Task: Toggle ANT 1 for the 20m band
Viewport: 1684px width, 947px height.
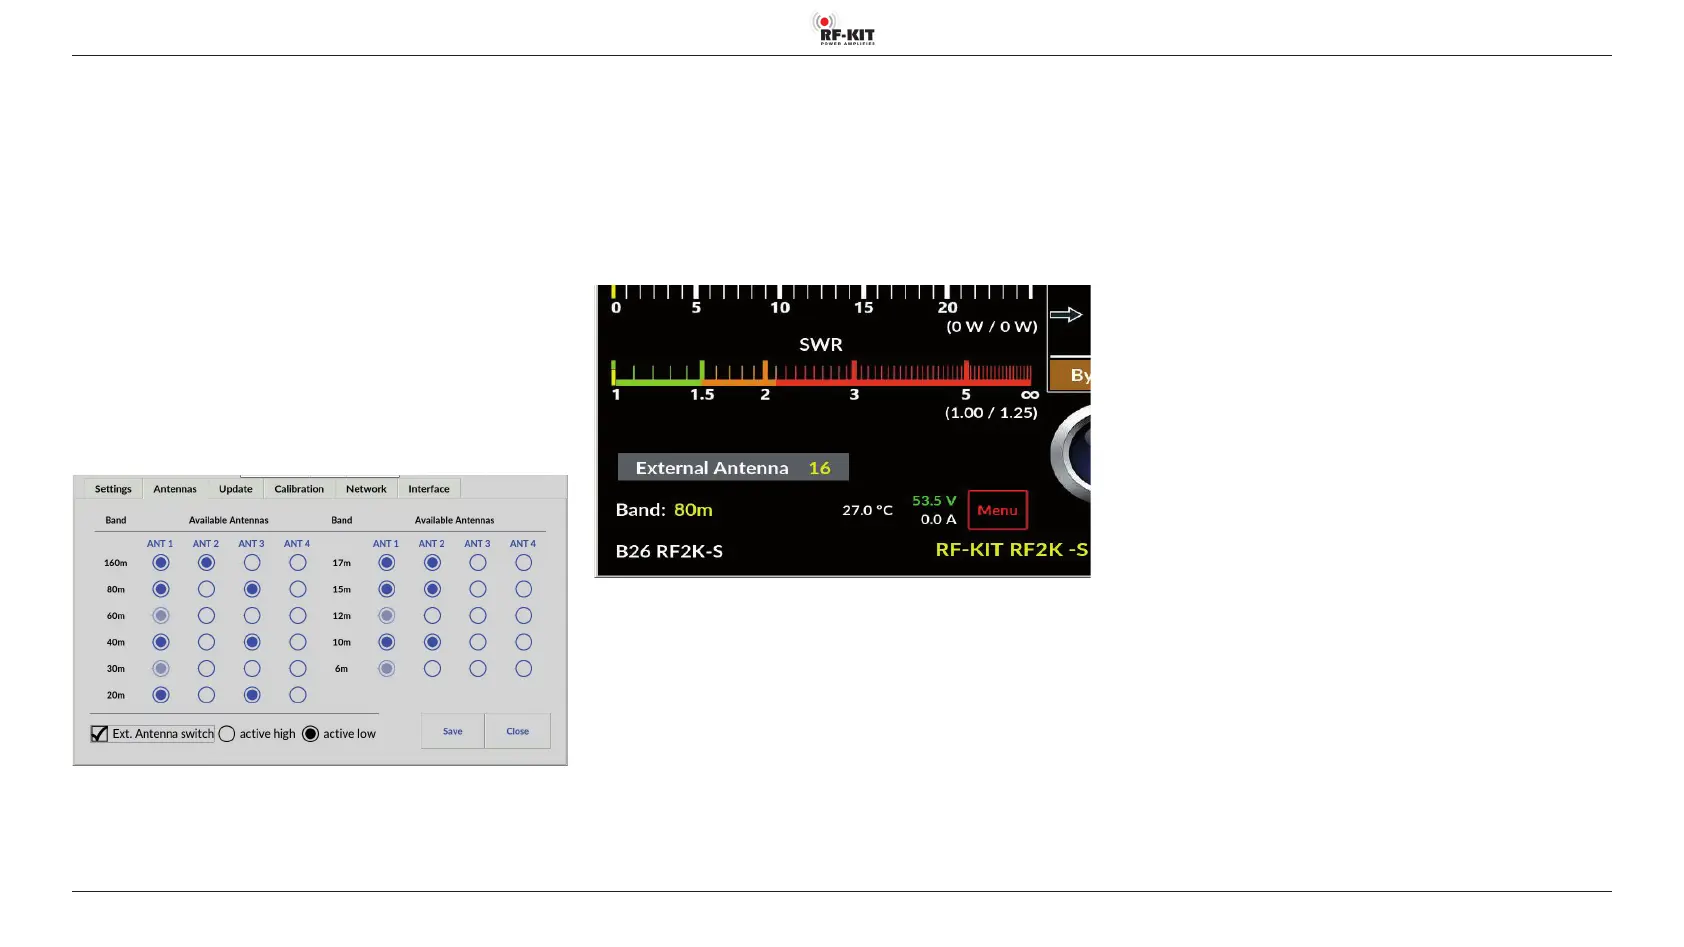Action: (x=161, y=695)
